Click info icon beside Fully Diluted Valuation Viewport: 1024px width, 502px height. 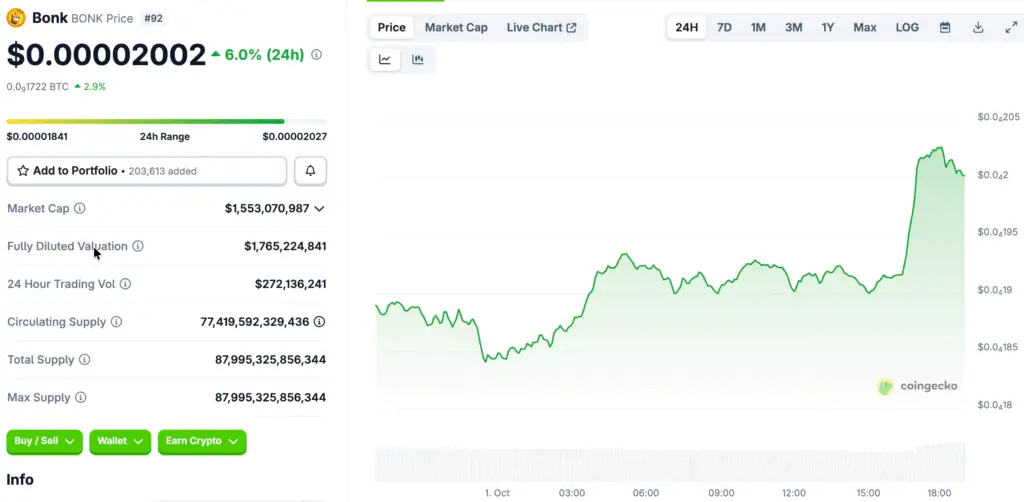click(138, 246)
